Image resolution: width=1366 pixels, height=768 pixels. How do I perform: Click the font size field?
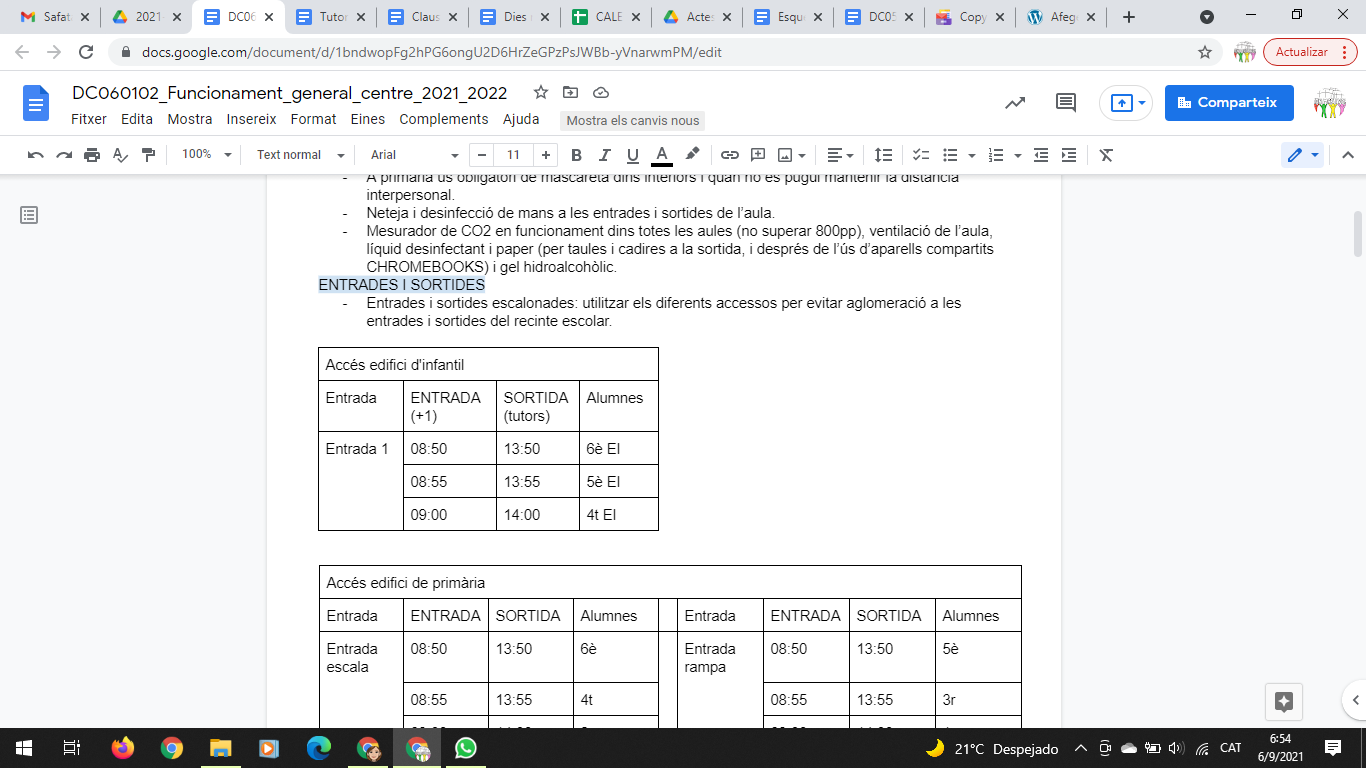tap(514, 155)
